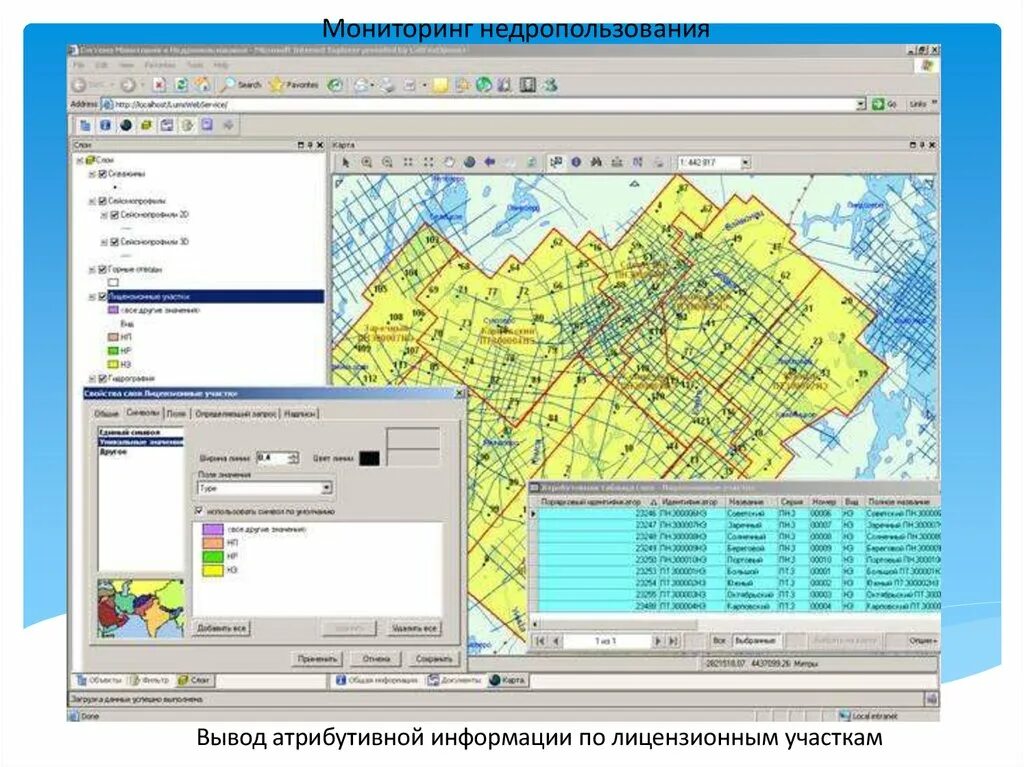This screenshot has width=1024, height=767.
Task: Switch to the Поля tab in properties dialog
Action: [176, 414]
